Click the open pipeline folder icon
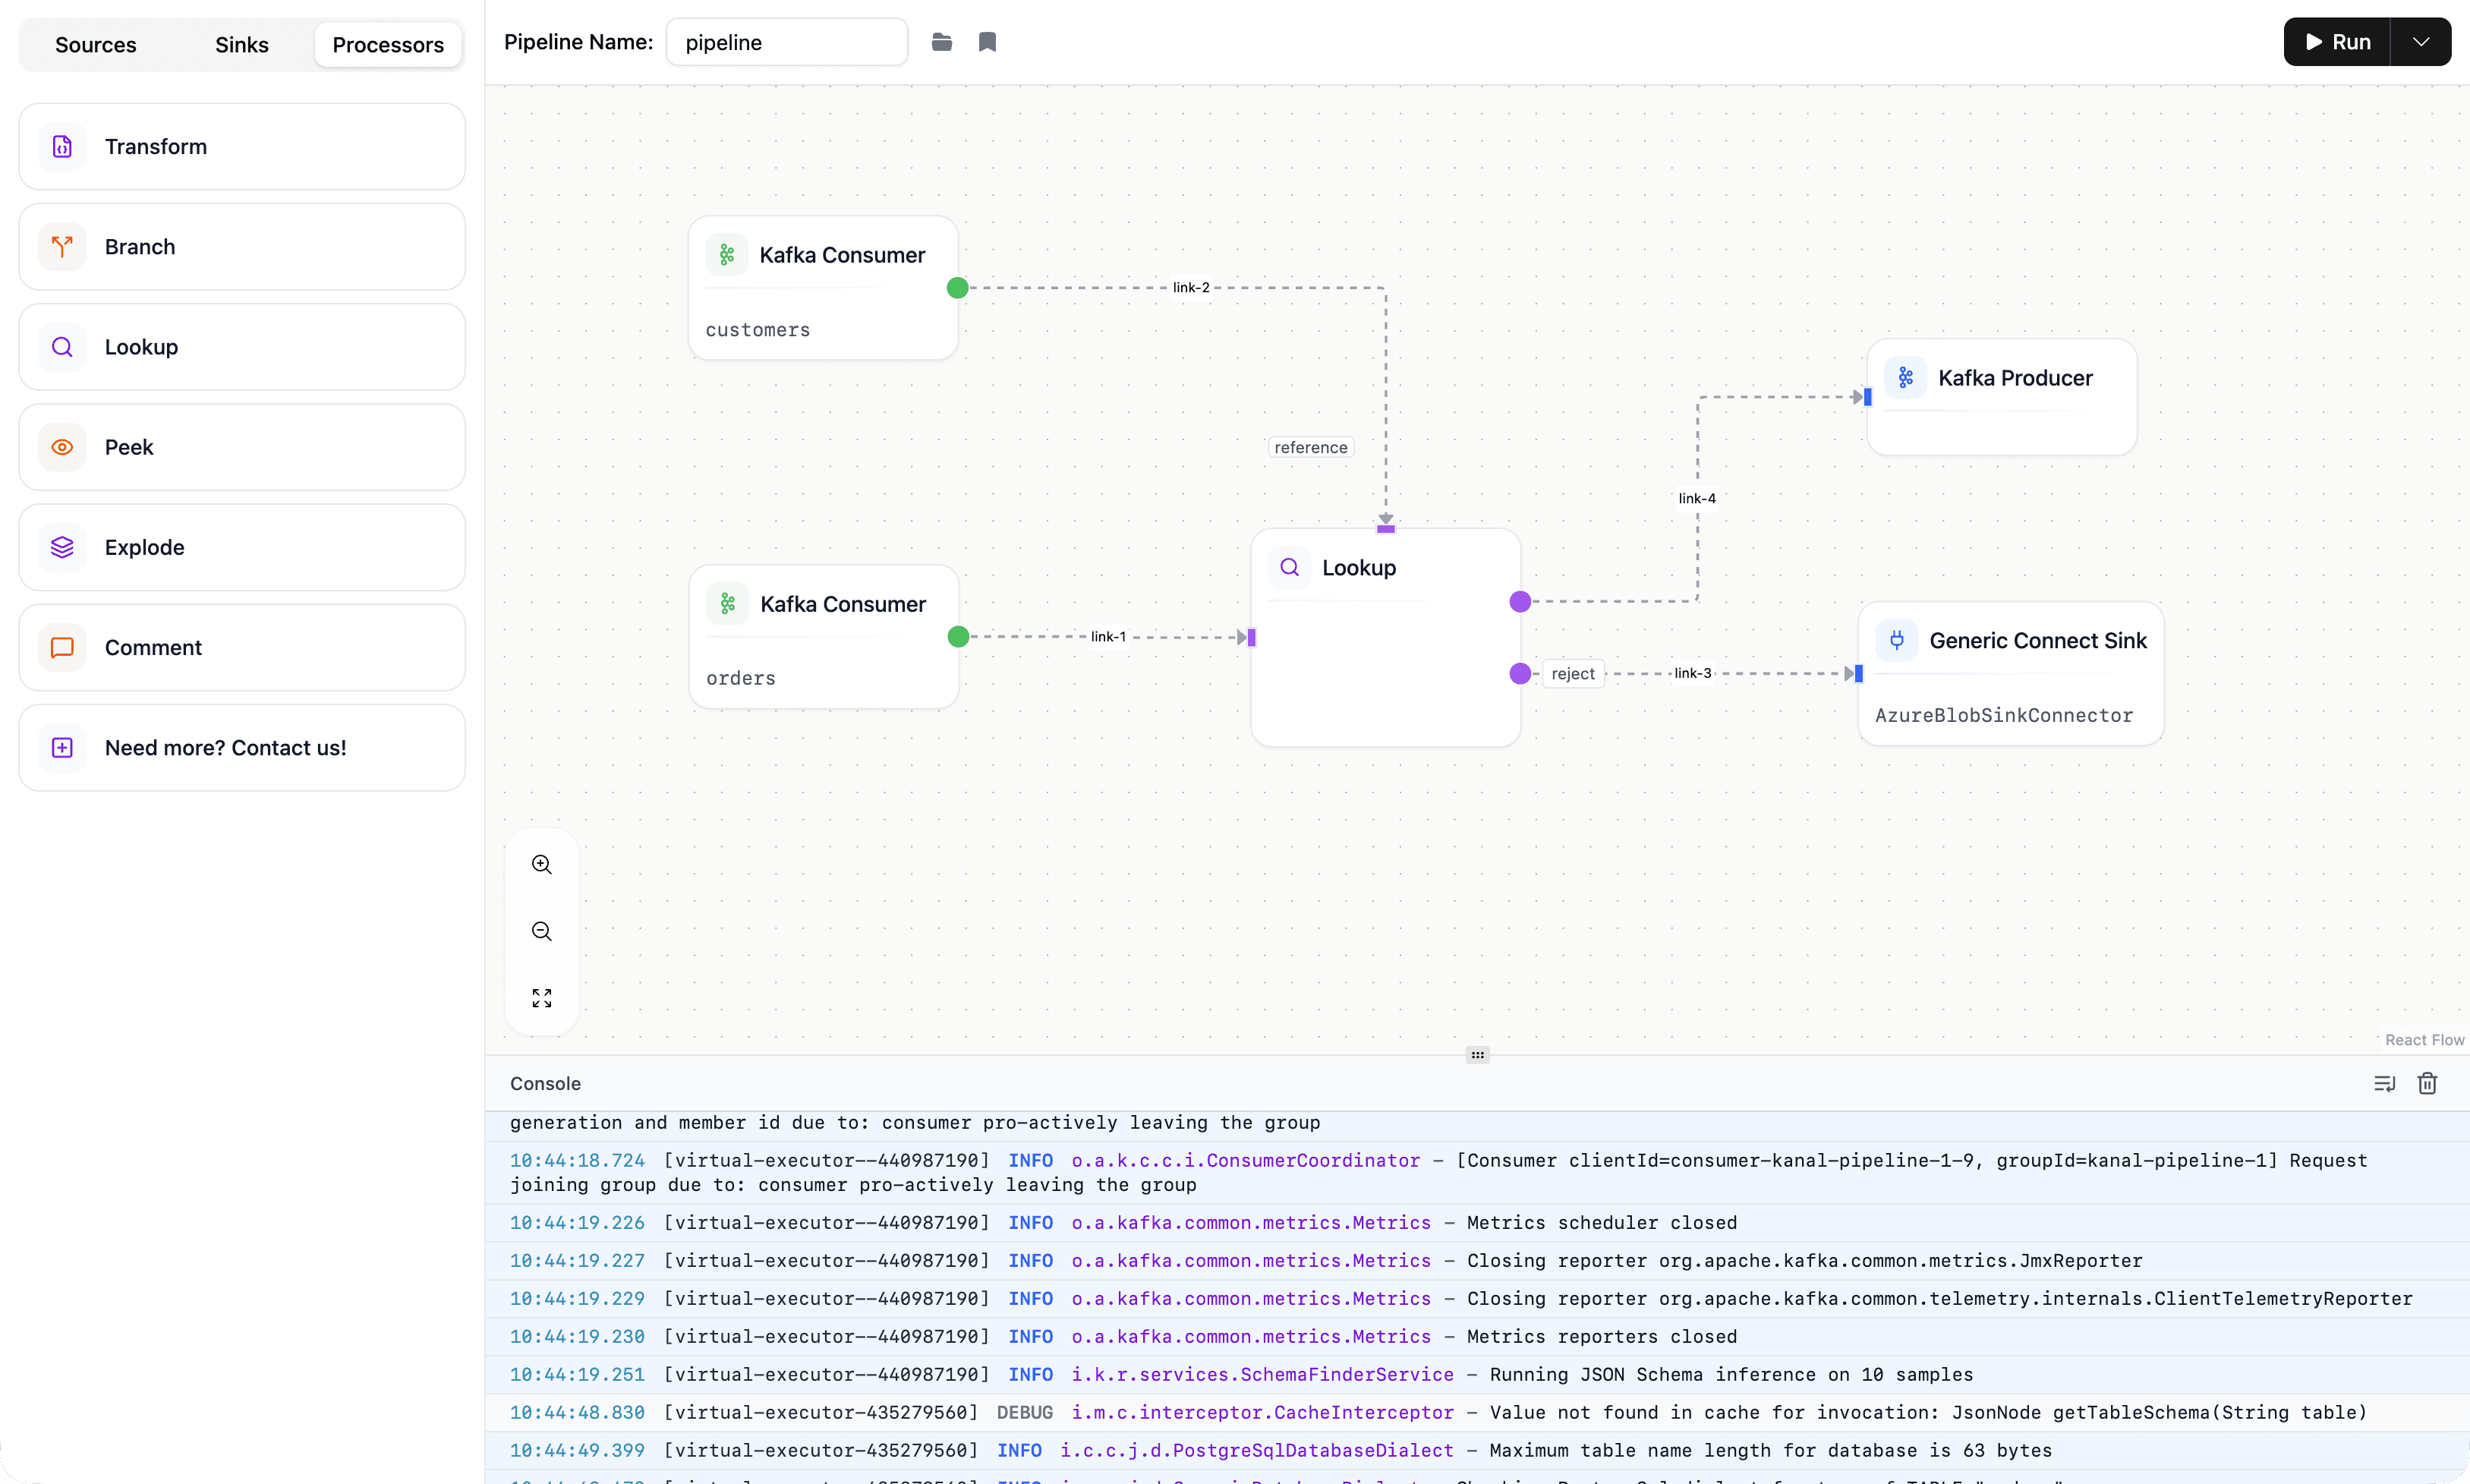 pyautogui.click(x=941, y=42)
